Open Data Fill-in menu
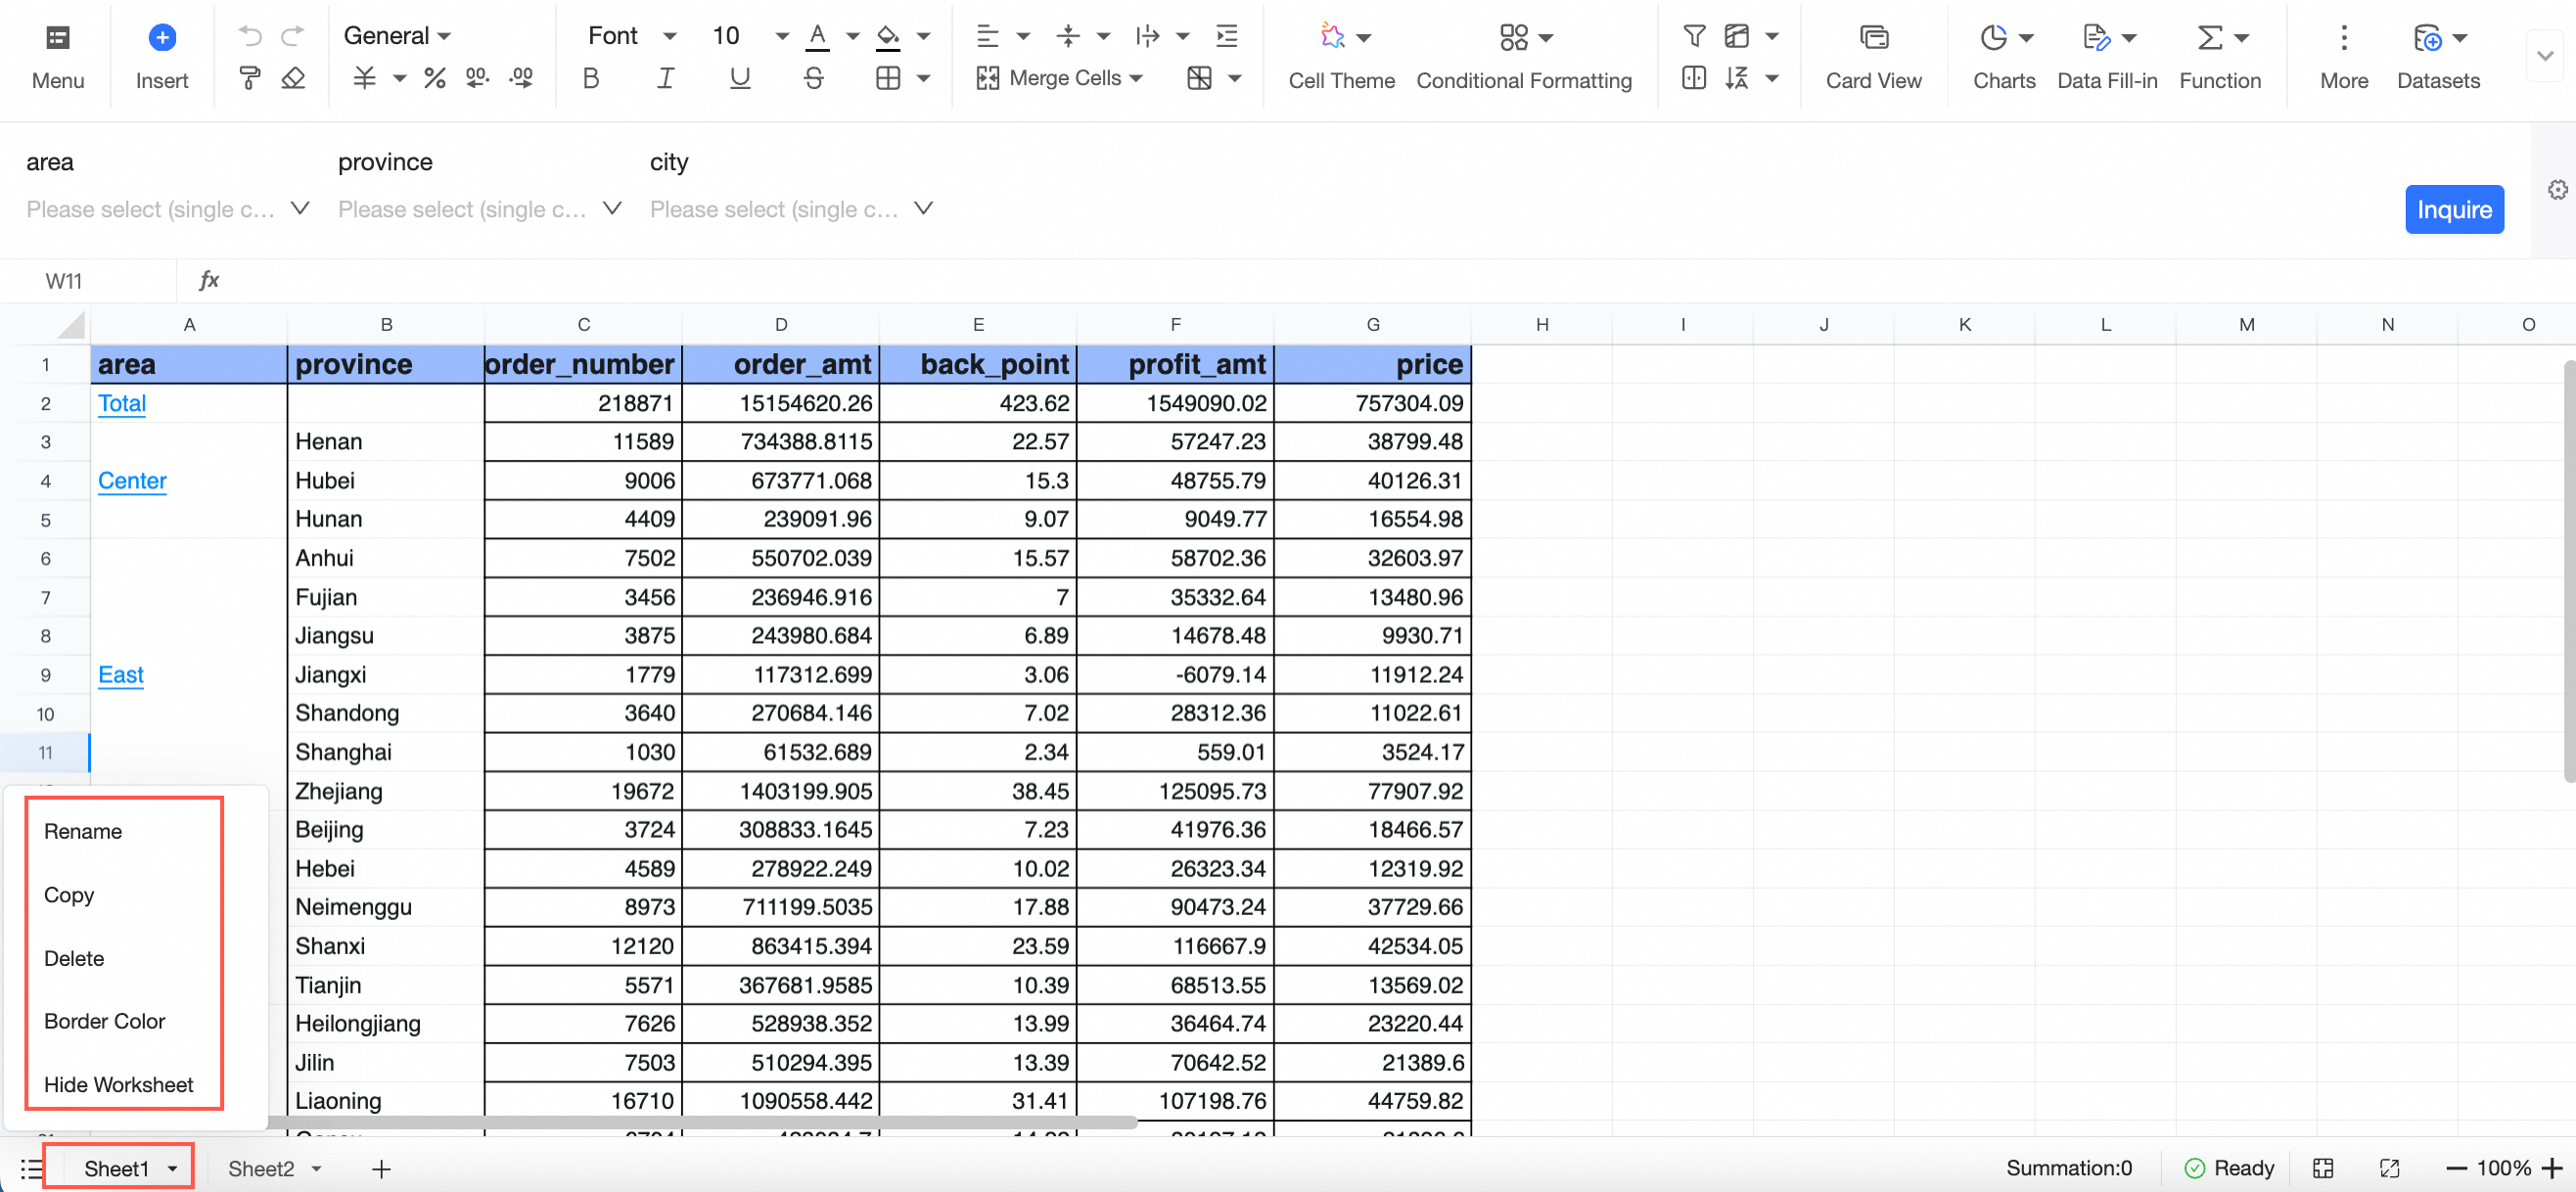 tap(2107, 57)
